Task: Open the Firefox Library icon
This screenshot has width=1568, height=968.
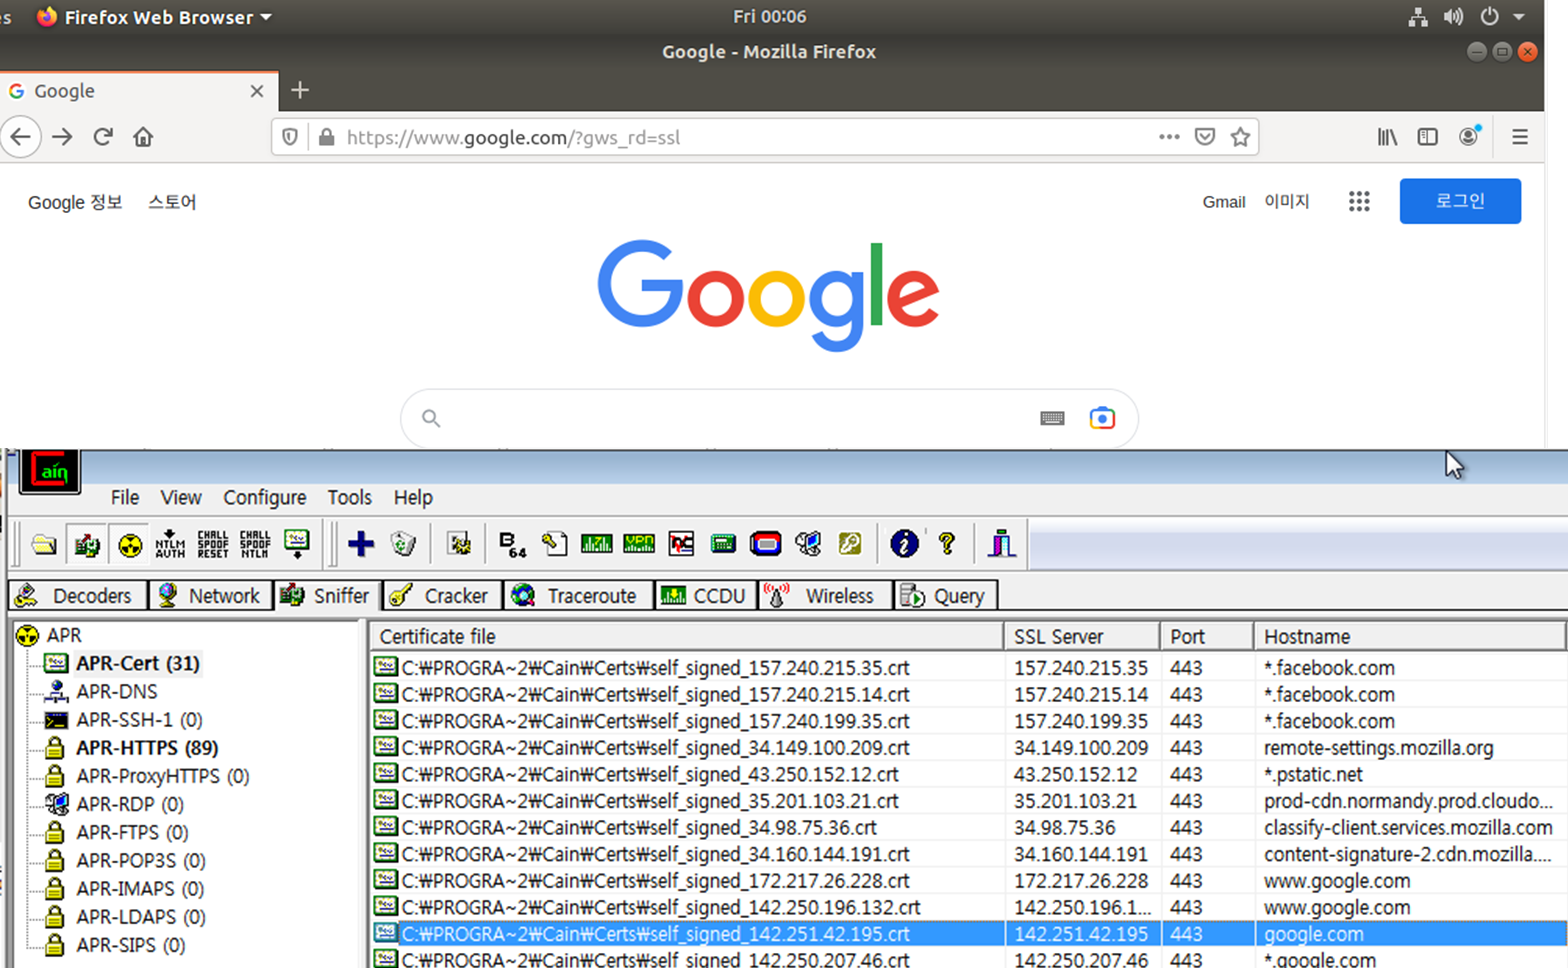Action: (1387, 137)
